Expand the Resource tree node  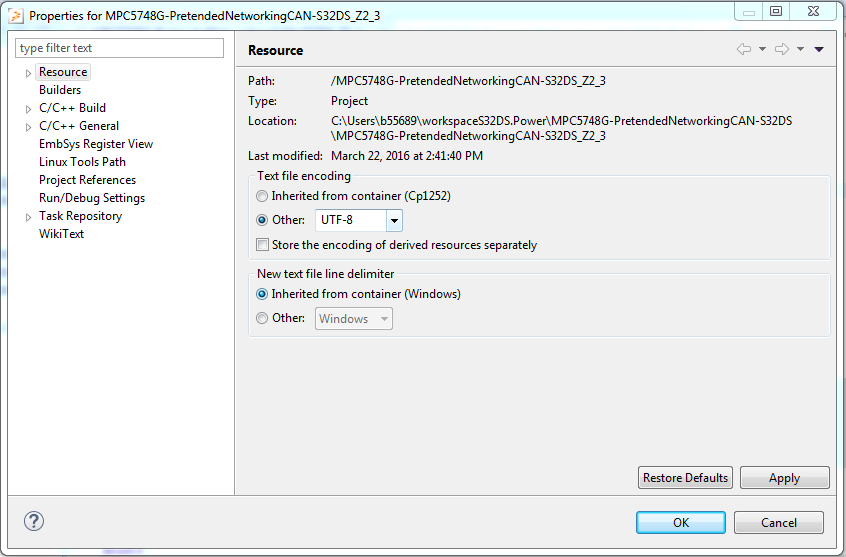point(28,73)
